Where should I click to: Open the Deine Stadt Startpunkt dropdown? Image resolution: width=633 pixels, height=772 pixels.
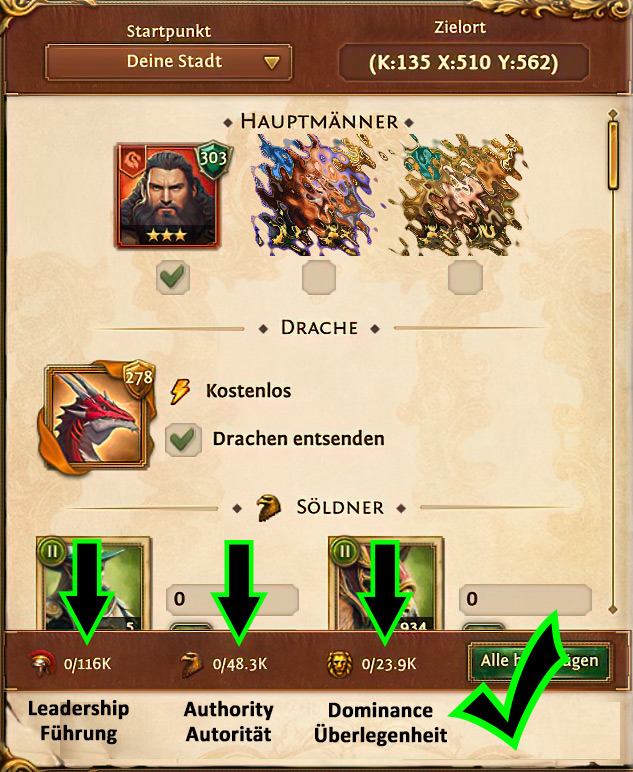coord(168,62)
